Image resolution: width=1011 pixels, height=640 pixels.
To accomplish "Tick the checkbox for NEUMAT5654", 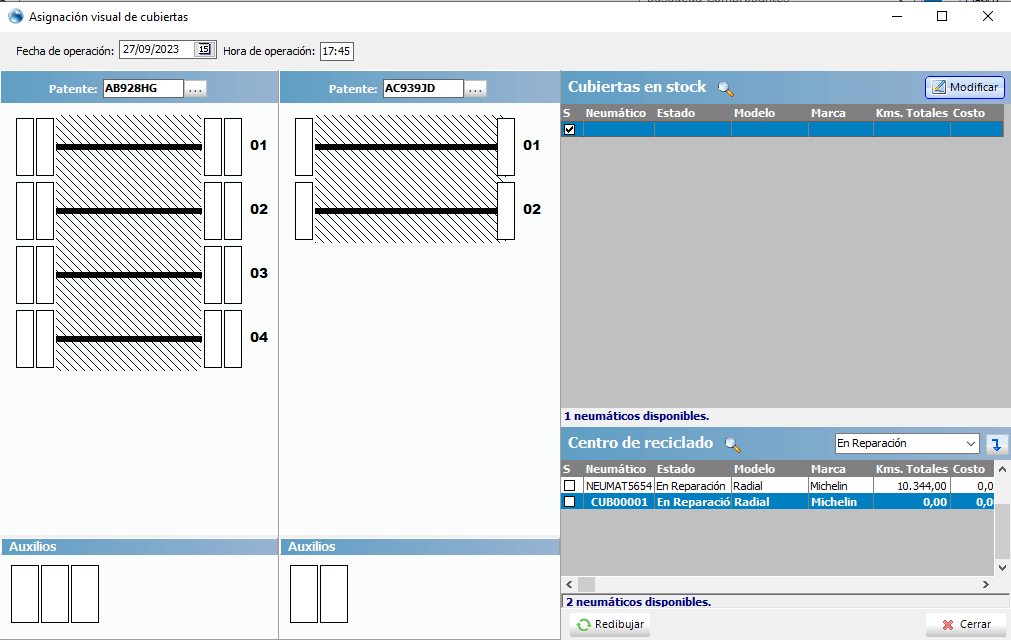I will coord(569,486).
